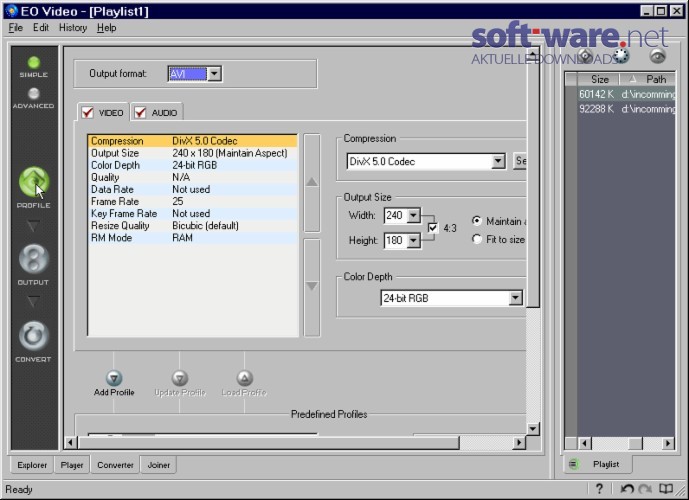Open the Output step icon
This screenshot has width=689, height=500.
[x=34, y=259]
